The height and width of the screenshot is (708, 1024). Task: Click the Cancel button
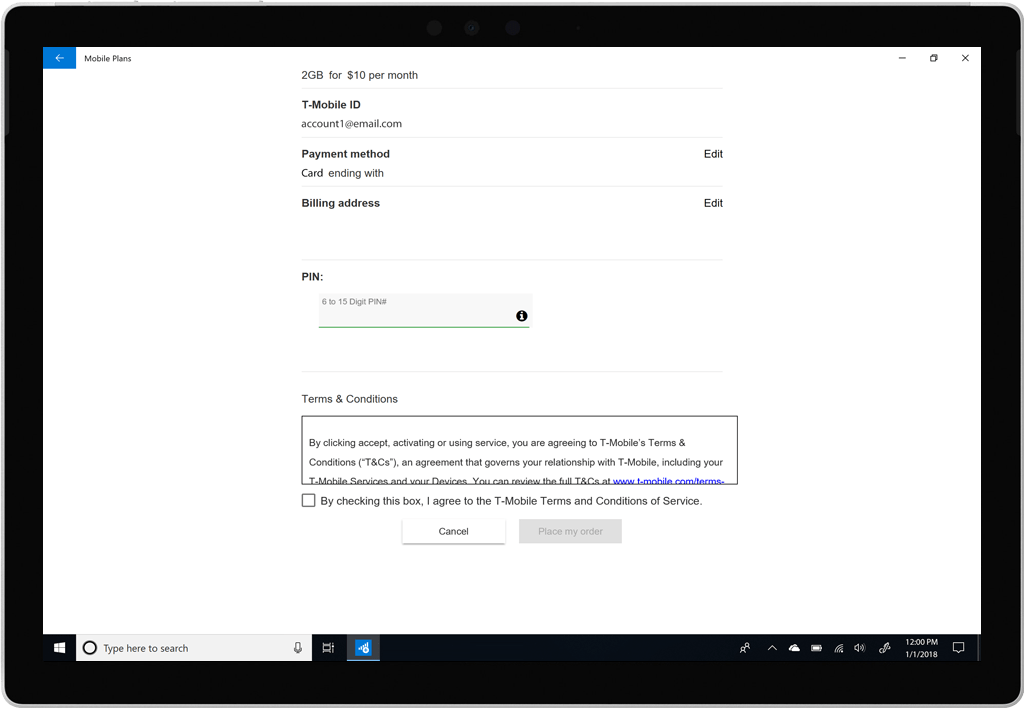pos(454,531)
